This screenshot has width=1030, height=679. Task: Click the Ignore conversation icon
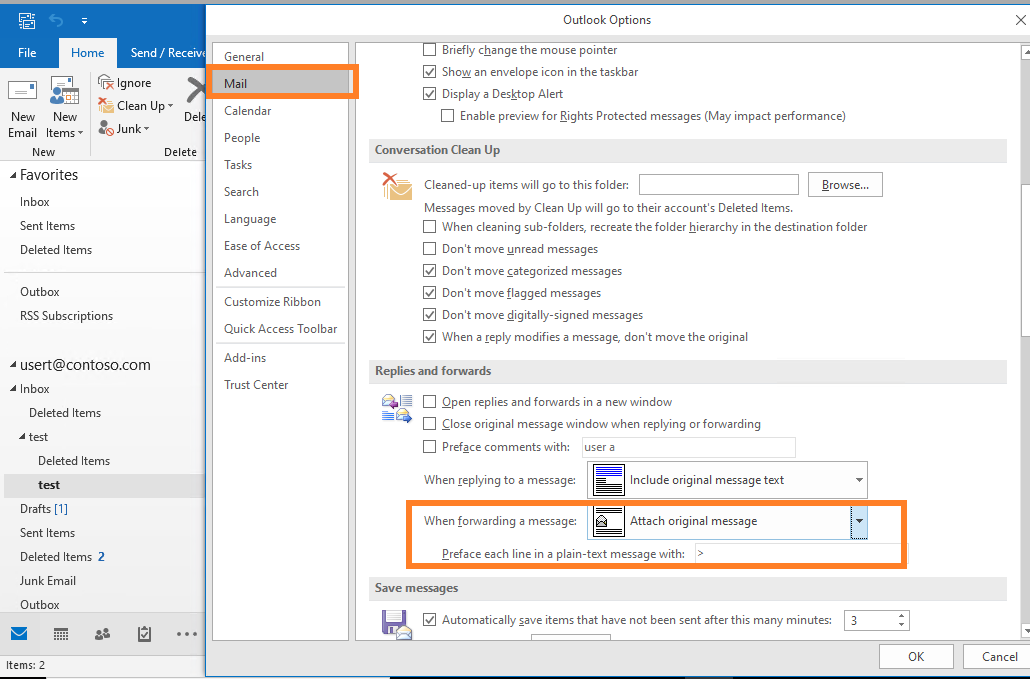point(106,83)
